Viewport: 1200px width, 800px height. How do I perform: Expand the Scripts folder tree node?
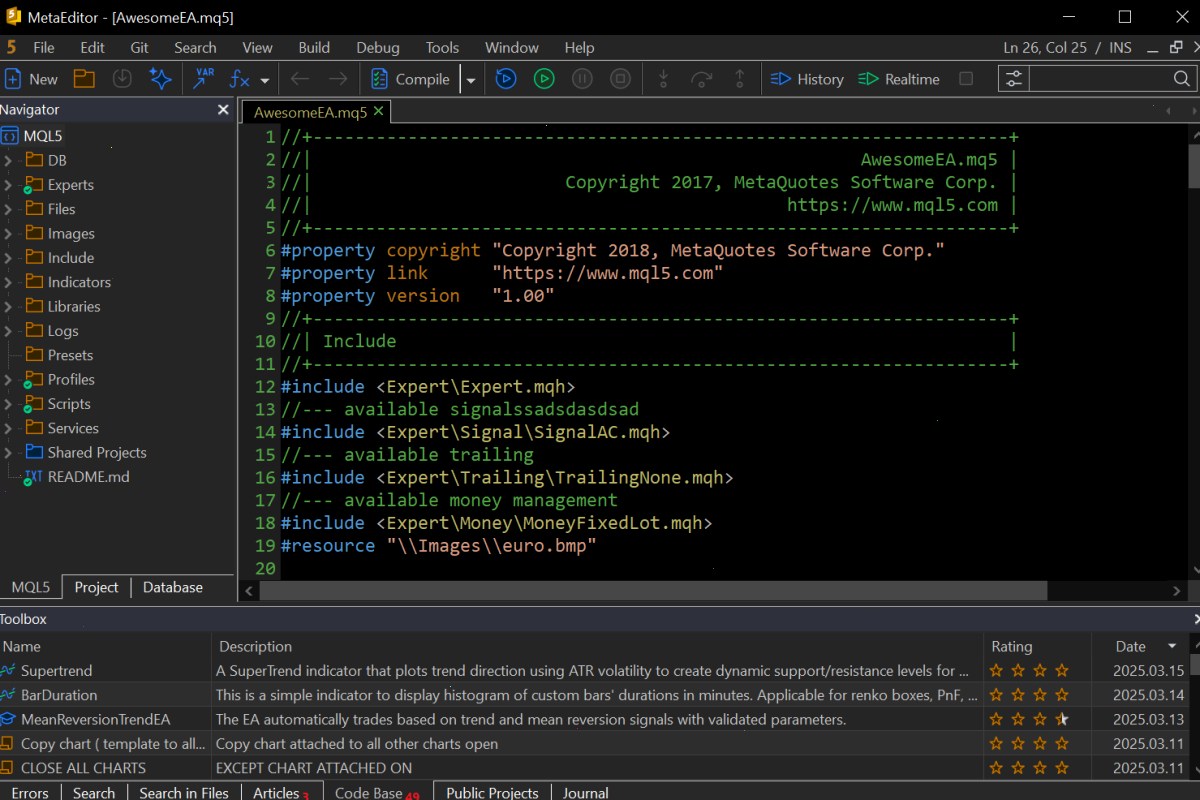(x=8, y=404)
